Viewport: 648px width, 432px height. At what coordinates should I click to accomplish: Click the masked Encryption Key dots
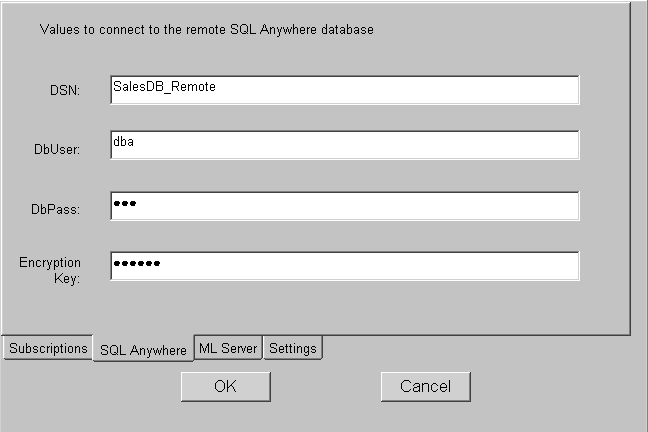point(136,264)
